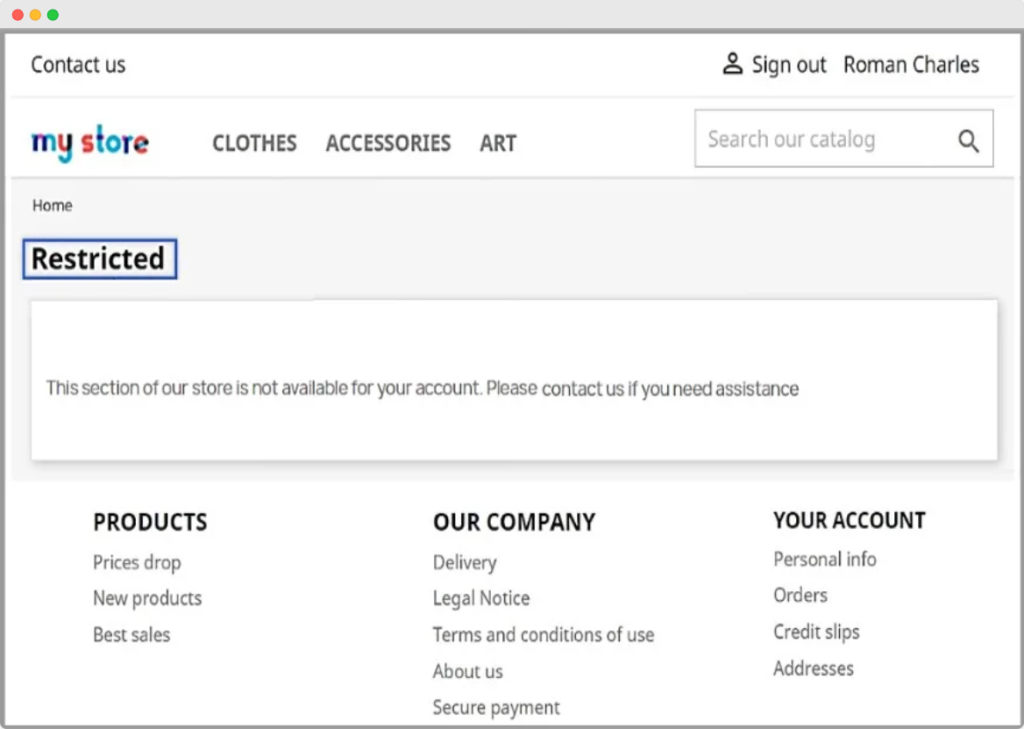Open Personal info under Your Account
The width and height of the screenshot is (1024, 729).
[x=824, y=559]
